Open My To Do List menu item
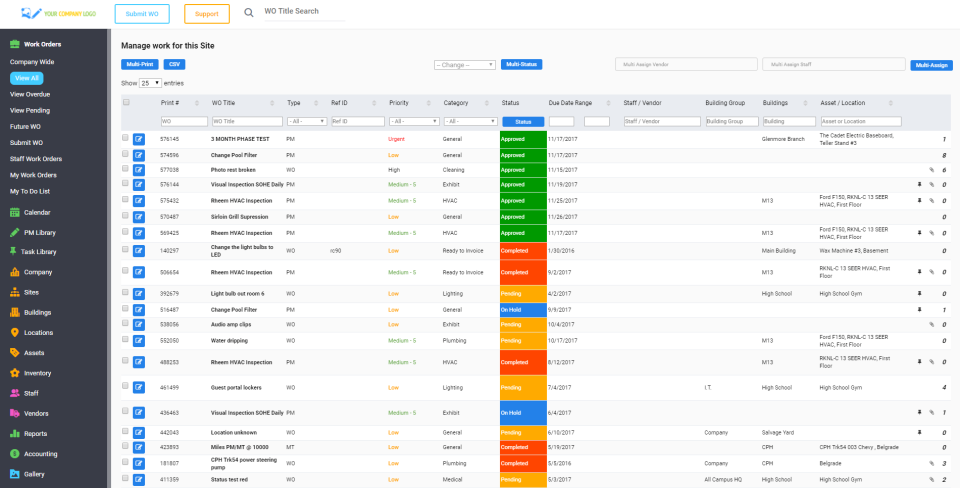The height and width of the screenshot is (488, 960). pos(29,191)
